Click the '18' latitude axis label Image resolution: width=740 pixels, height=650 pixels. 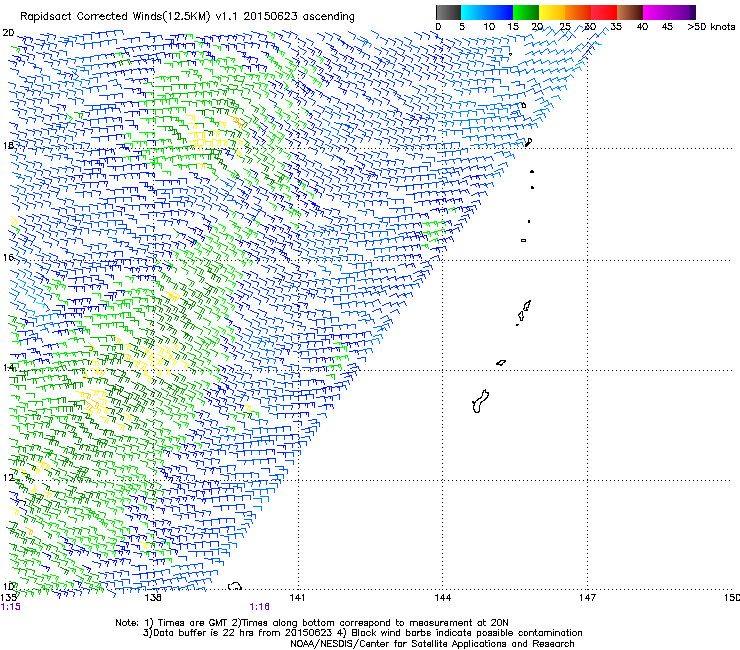click(8, 145)
